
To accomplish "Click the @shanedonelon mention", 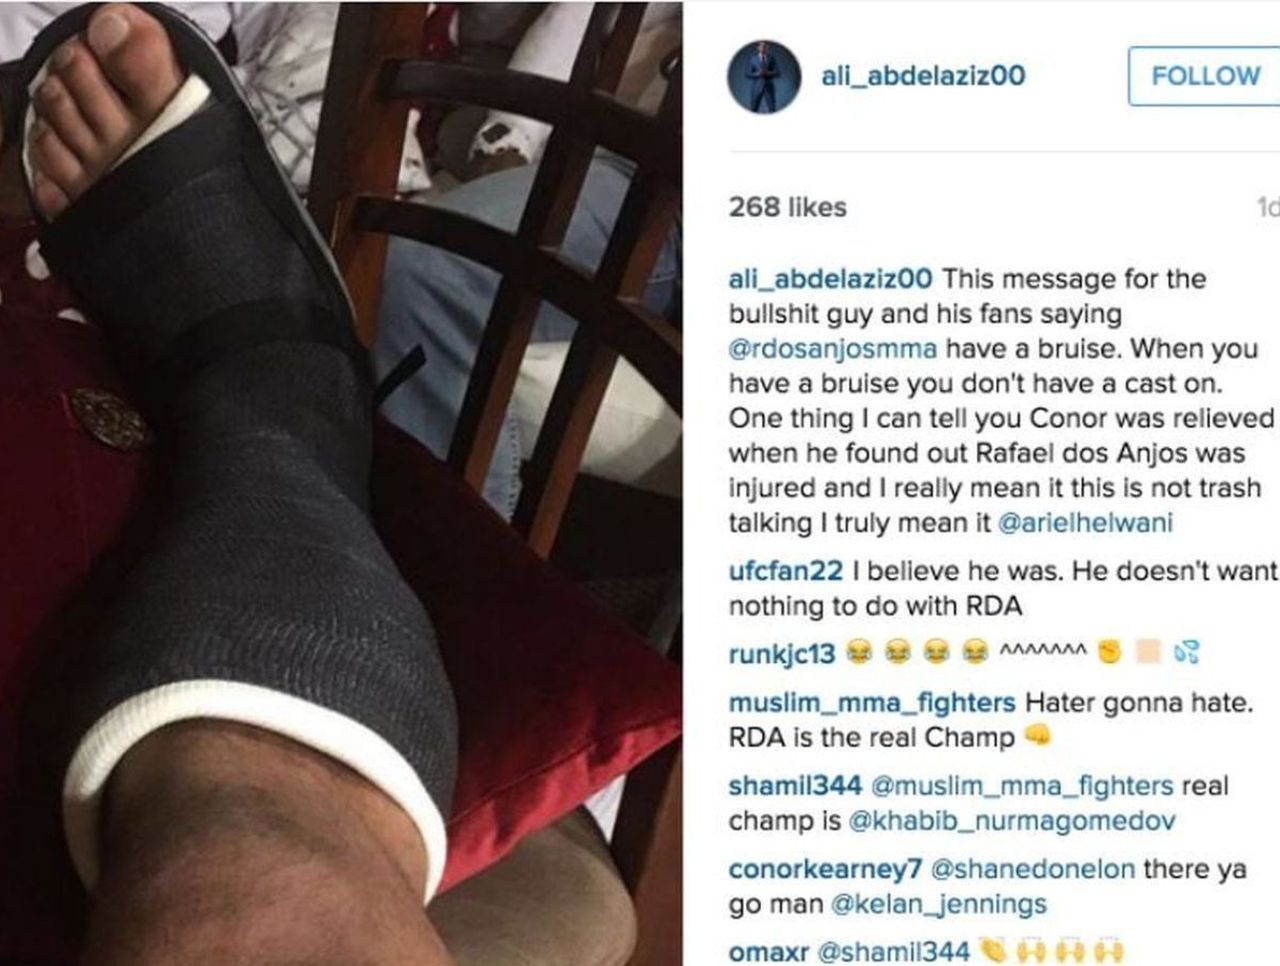I will pyautogui.click(x=1033, y=869).
